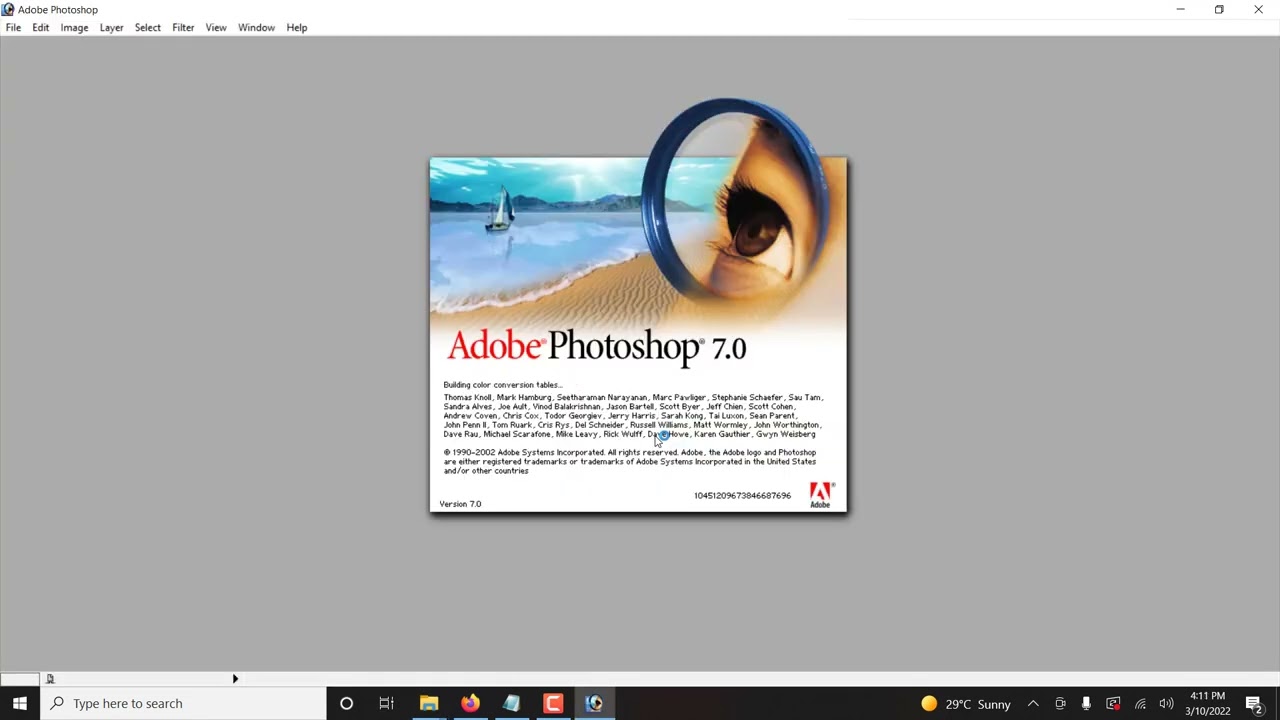Screen dimensions: 1280x720
Task: Click the 'Building color conversion tables...' status text
Action: pos(503,385)
